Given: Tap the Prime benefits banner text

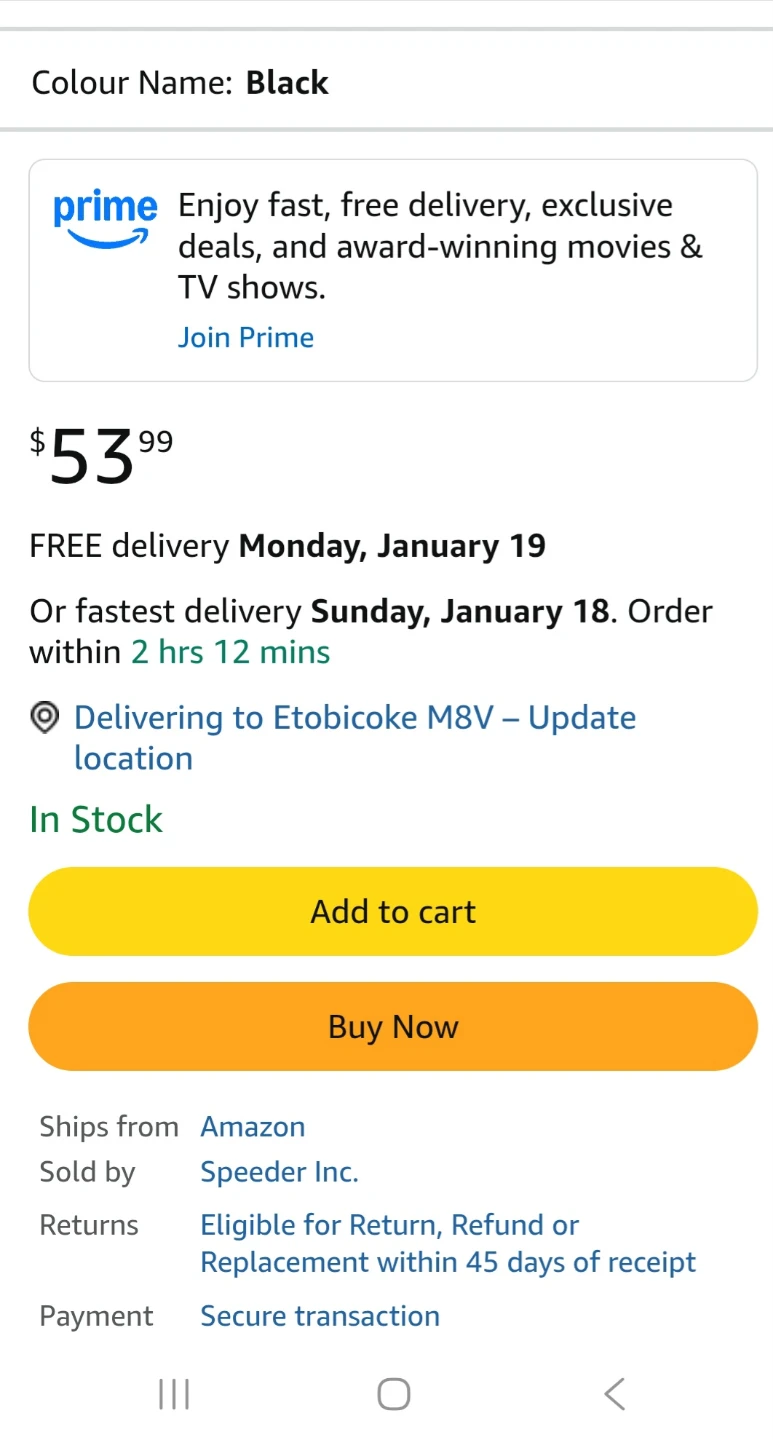Looking at the screenshot, I should pos(440,246).
